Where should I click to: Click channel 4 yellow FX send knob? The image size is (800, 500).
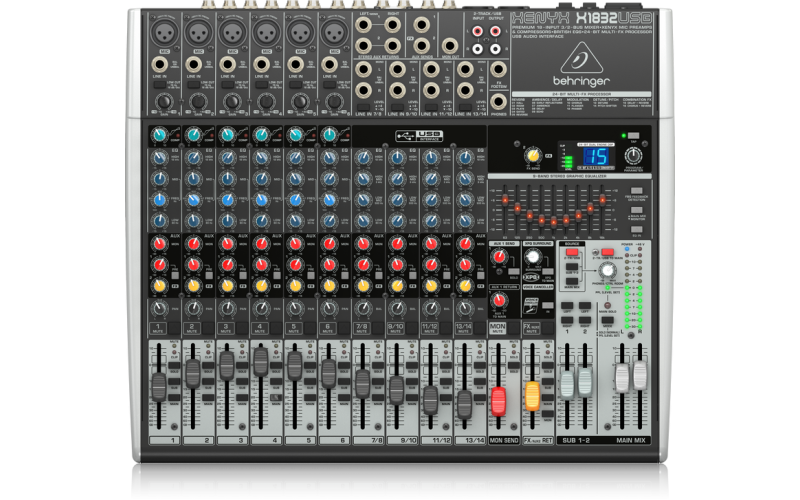tap(262, 286)
